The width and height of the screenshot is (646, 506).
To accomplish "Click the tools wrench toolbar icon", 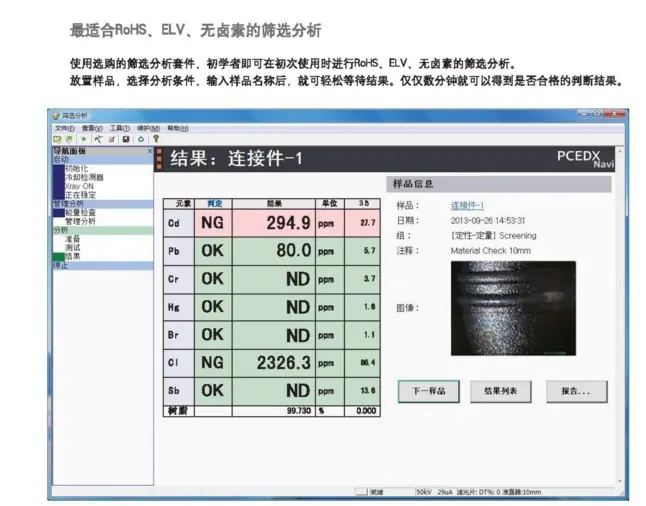I will (x=98, y=139).
